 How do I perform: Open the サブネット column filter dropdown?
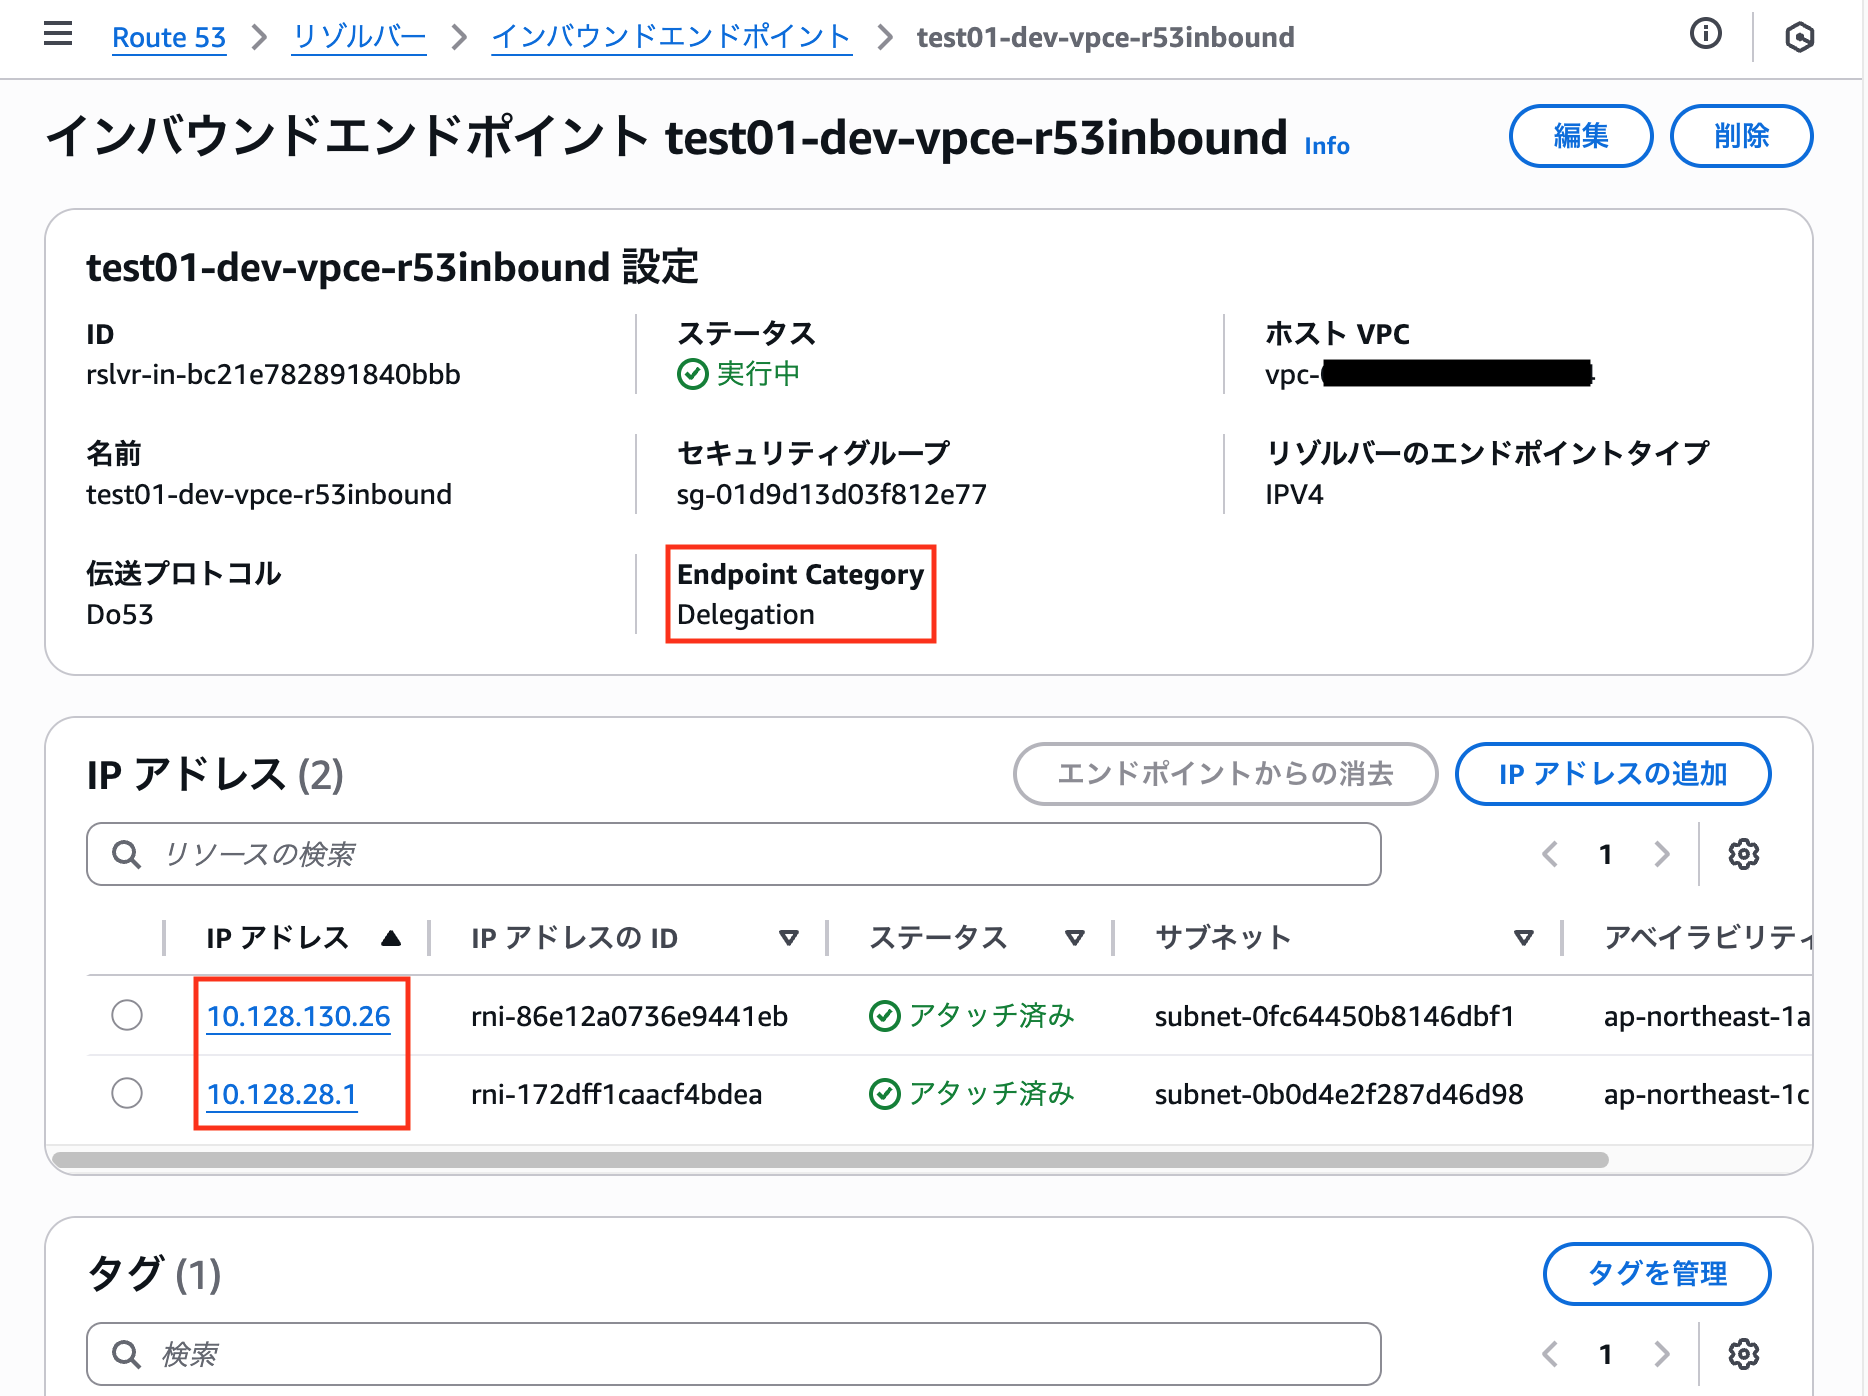1522,937
